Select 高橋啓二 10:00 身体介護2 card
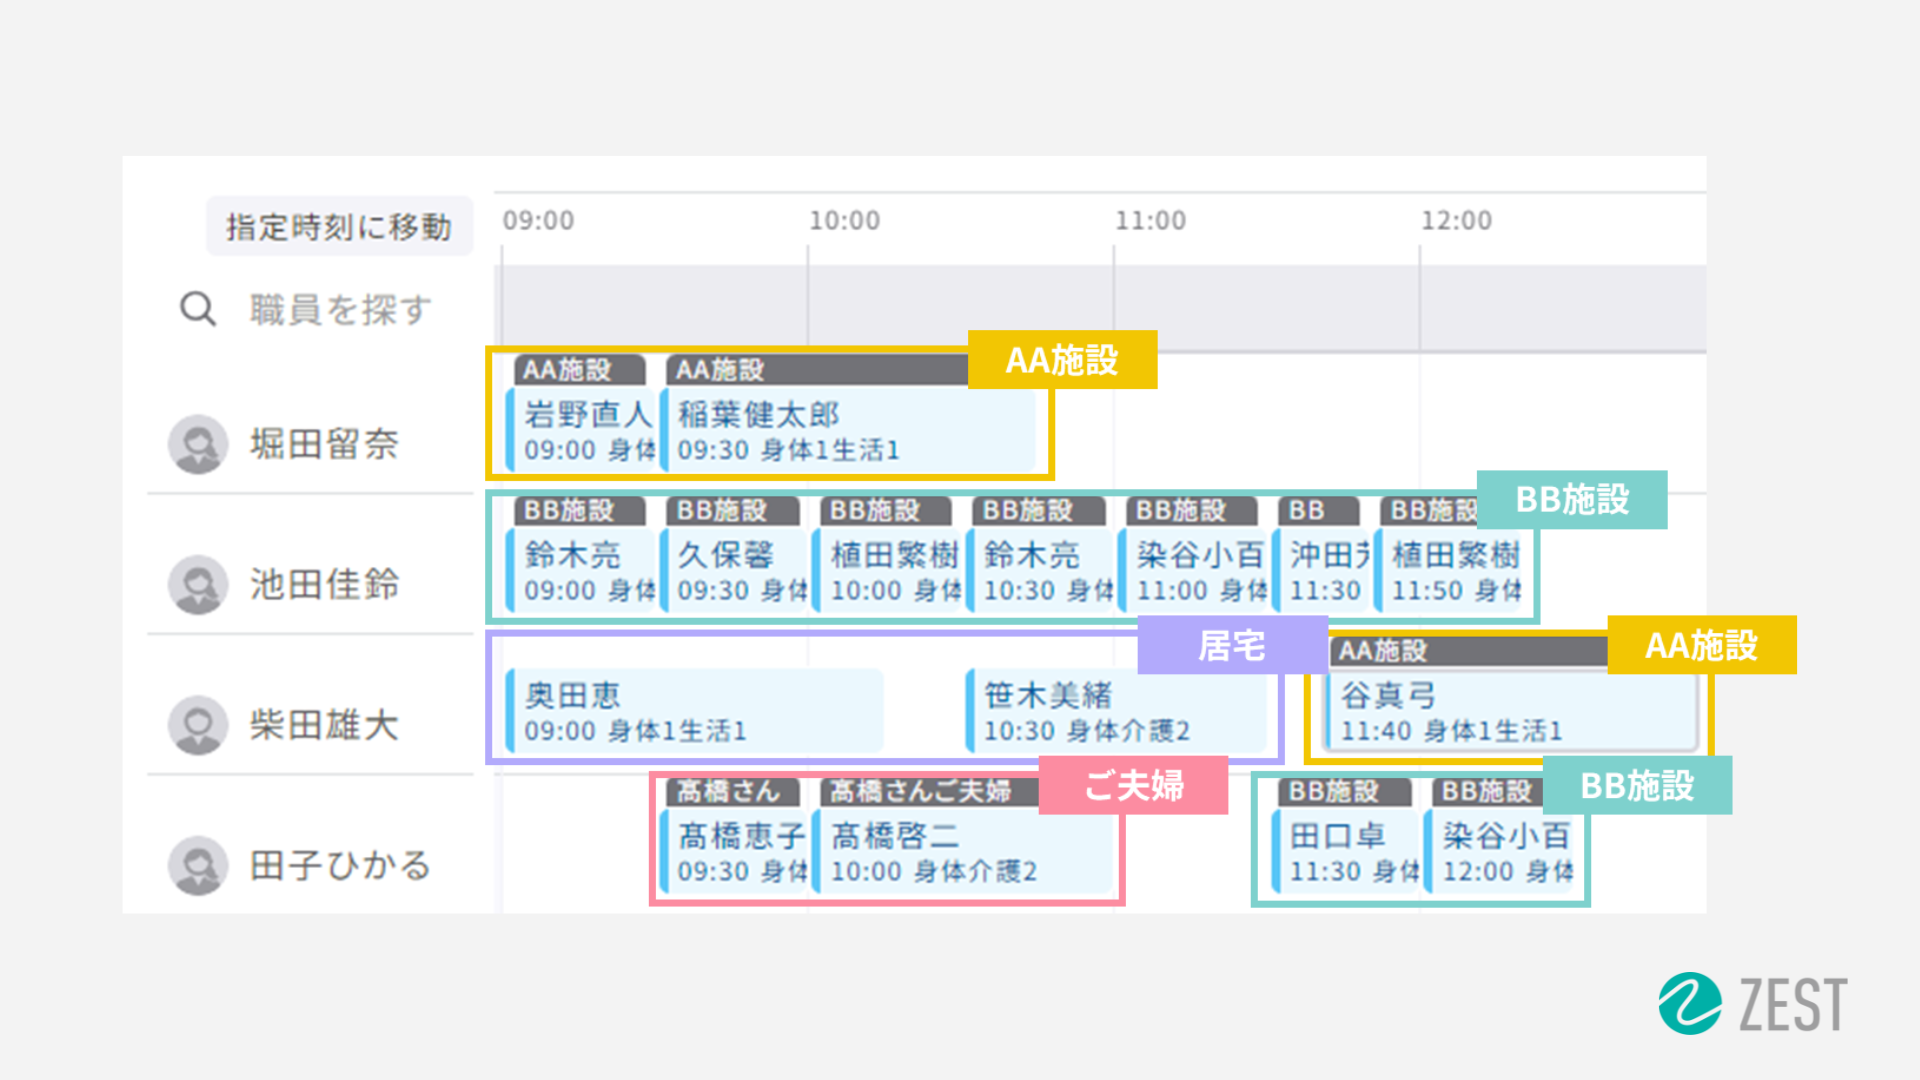The height and width of the screenshot is (1080, 1920). click(x=963, y=852)
